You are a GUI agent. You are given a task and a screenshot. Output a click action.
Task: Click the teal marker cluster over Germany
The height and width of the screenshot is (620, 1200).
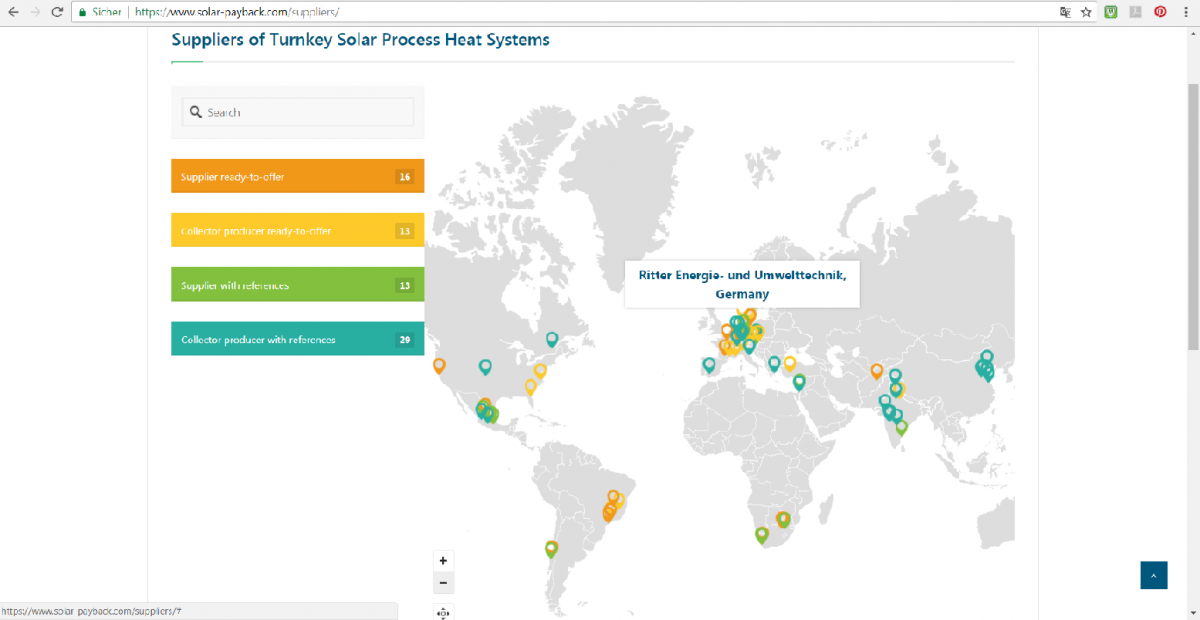[738, 328]
